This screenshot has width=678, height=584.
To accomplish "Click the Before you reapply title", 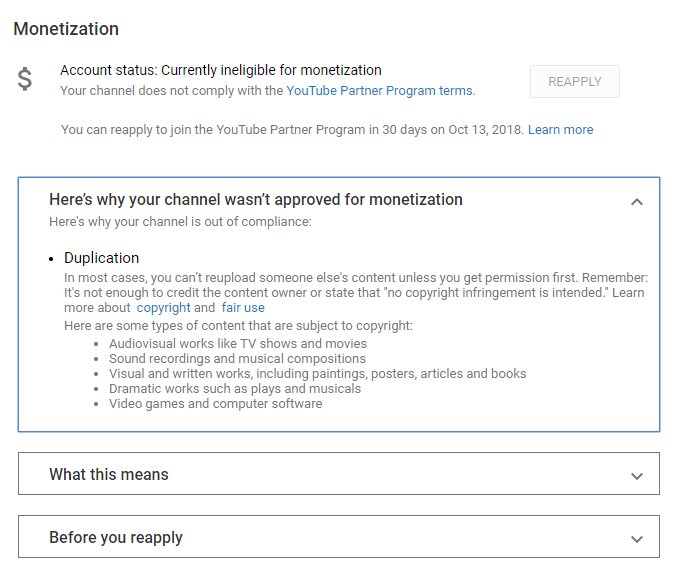I will tap(116, 537).
